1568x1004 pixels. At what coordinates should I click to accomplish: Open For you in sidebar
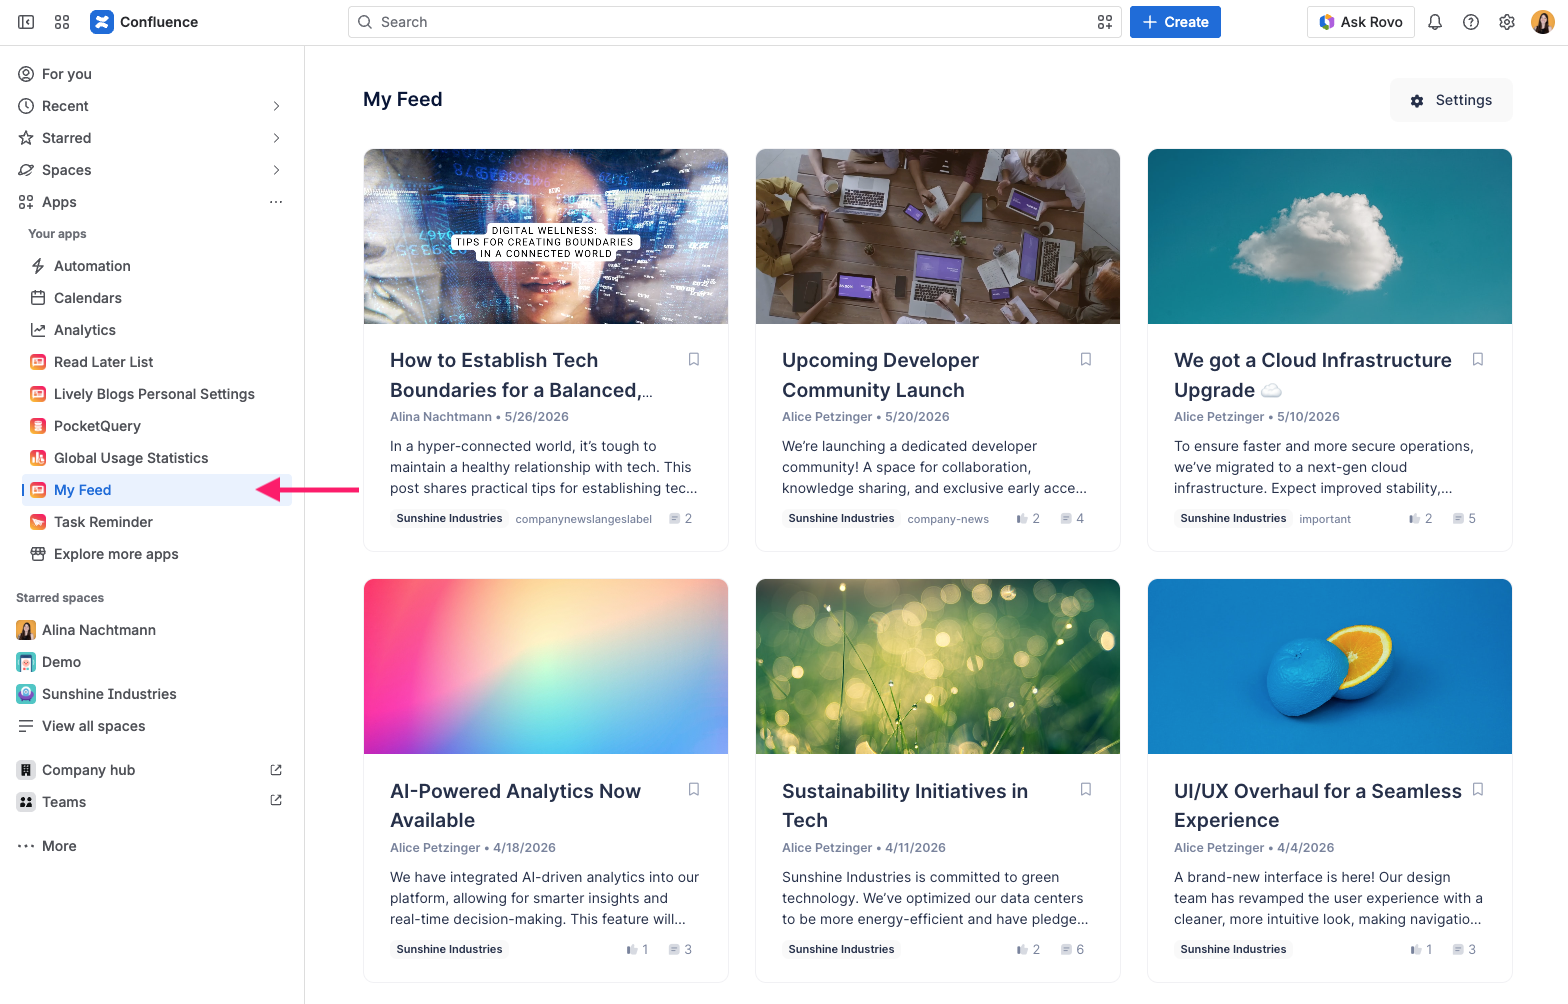pos(150,74)
